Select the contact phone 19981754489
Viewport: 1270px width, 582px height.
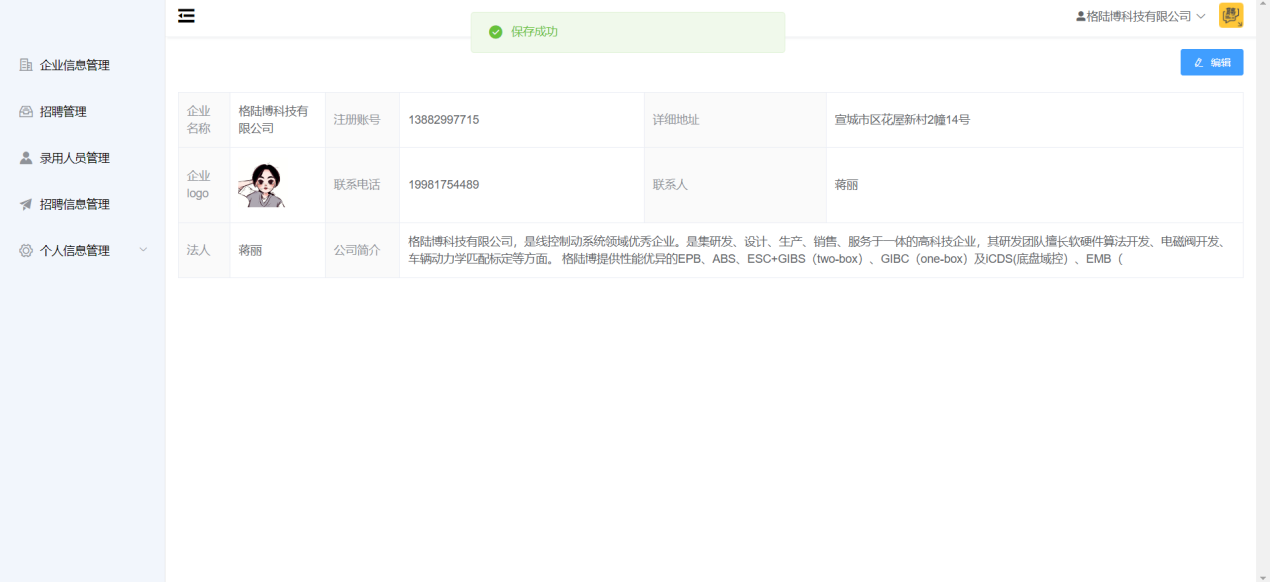click(444, 185)
